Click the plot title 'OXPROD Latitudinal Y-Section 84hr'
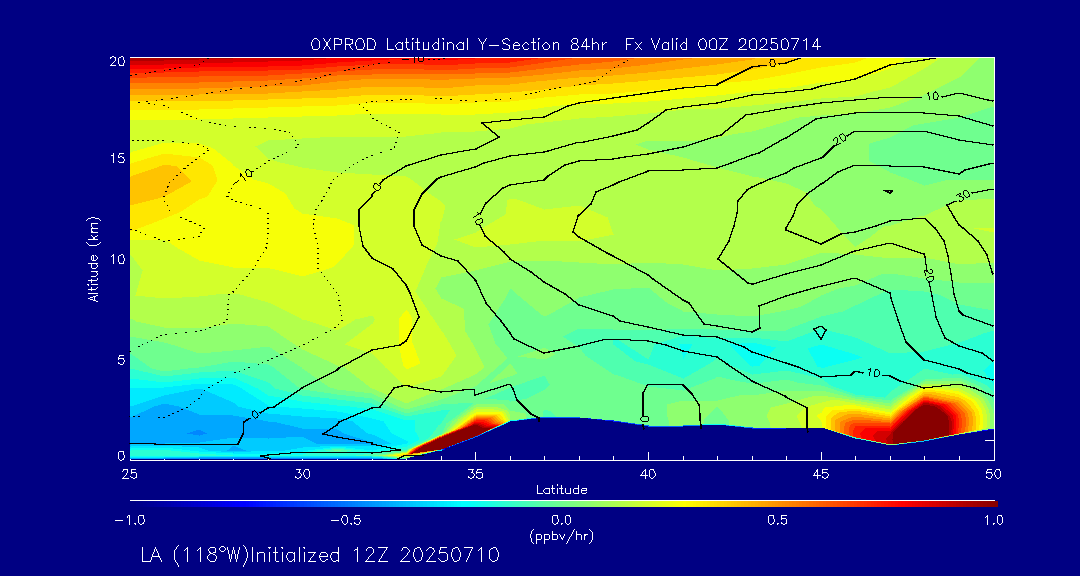This screenshot has height=576, width=1080. [x=459, y=45]
